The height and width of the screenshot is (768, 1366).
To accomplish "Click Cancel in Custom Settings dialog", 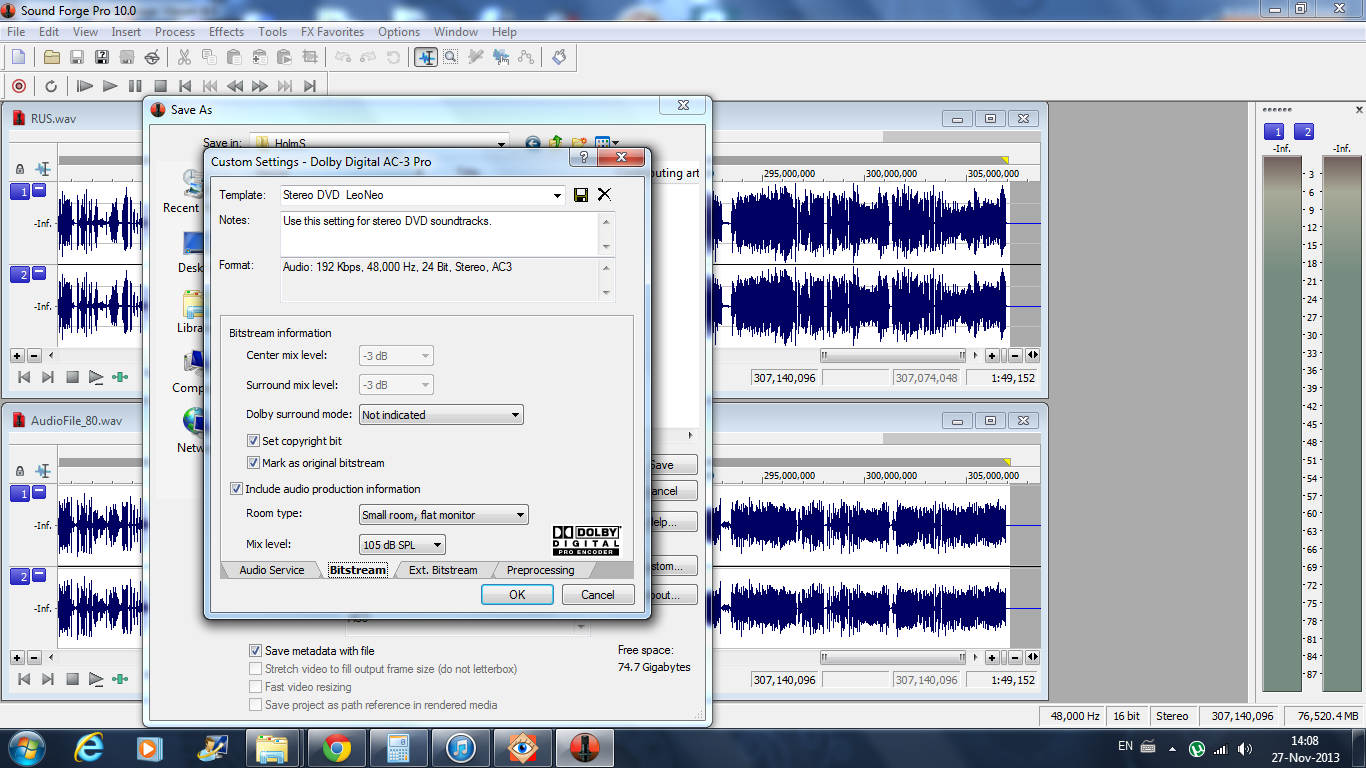I will point(598,594).
